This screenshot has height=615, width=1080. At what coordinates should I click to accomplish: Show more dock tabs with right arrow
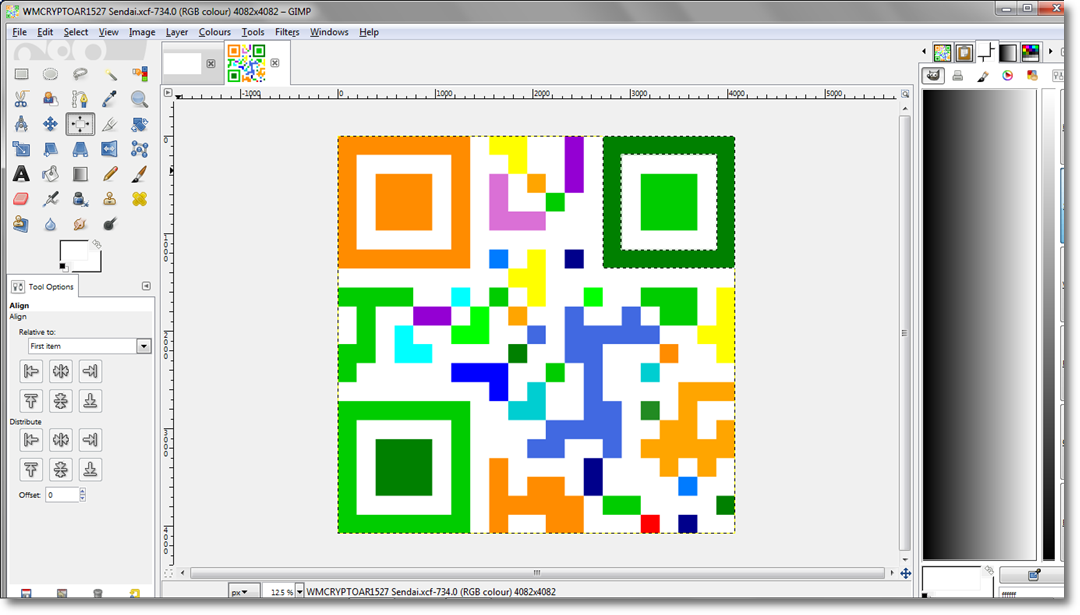[1050, 52]
